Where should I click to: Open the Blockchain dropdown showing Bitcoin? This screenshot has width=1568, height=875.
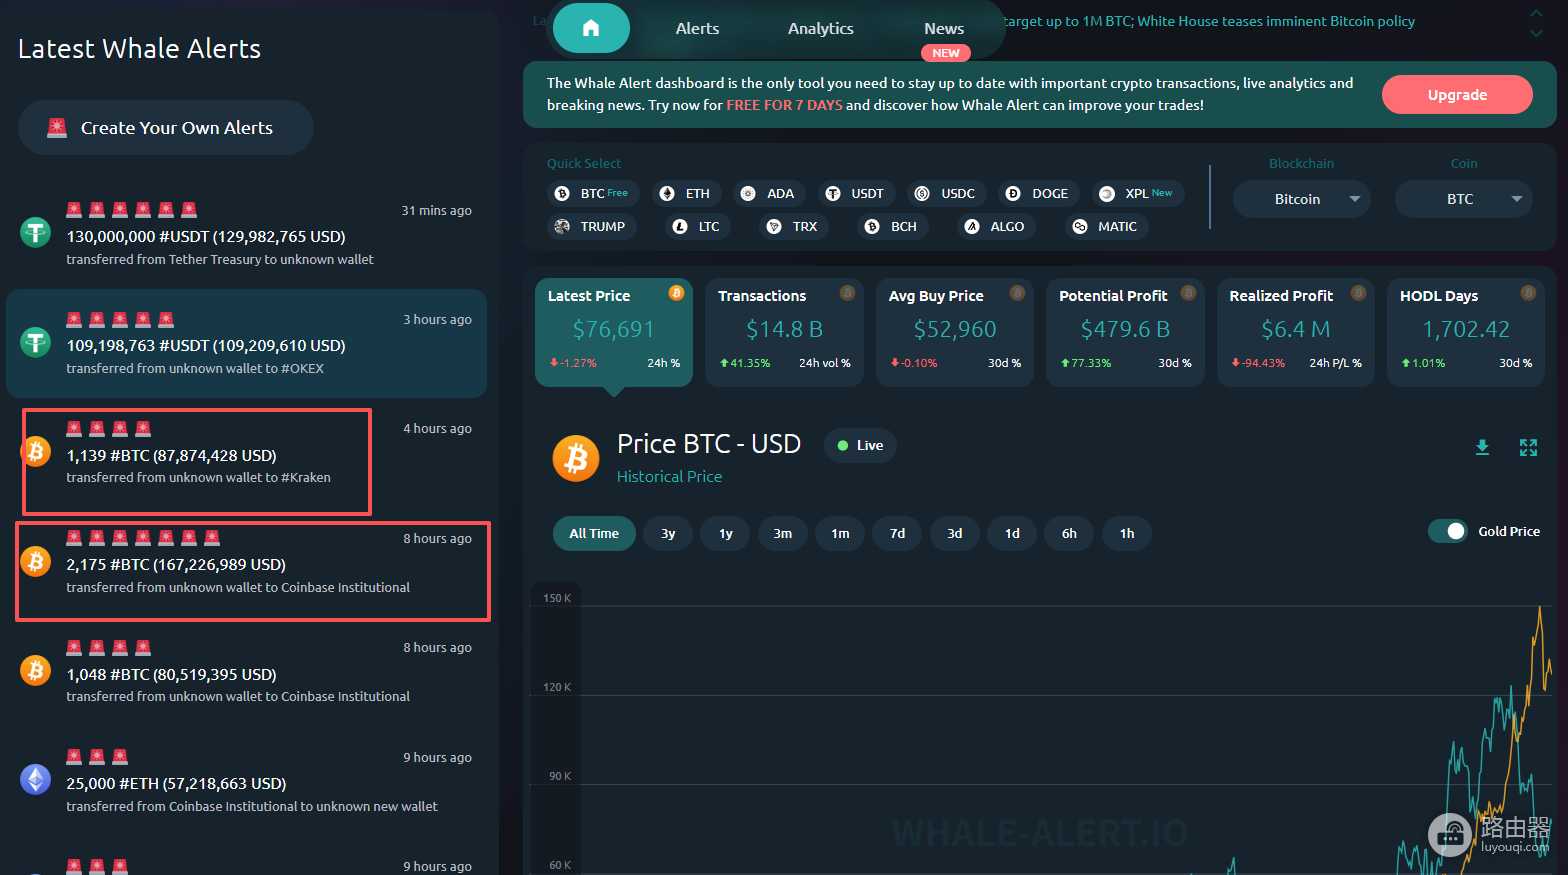coord(1301,199)
